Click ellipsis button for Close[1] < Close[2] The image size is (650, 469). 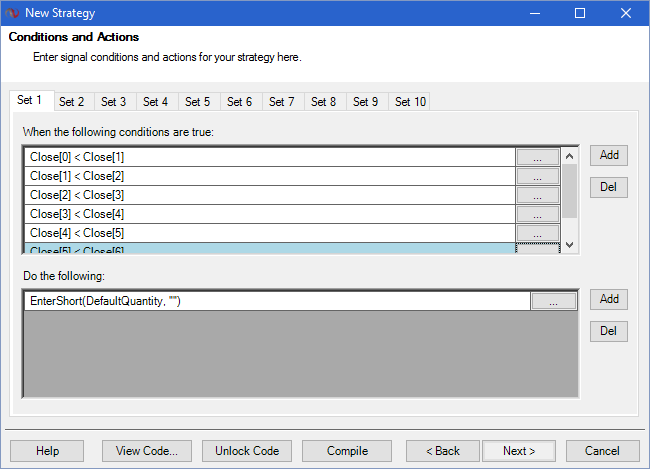click(538, 176)
